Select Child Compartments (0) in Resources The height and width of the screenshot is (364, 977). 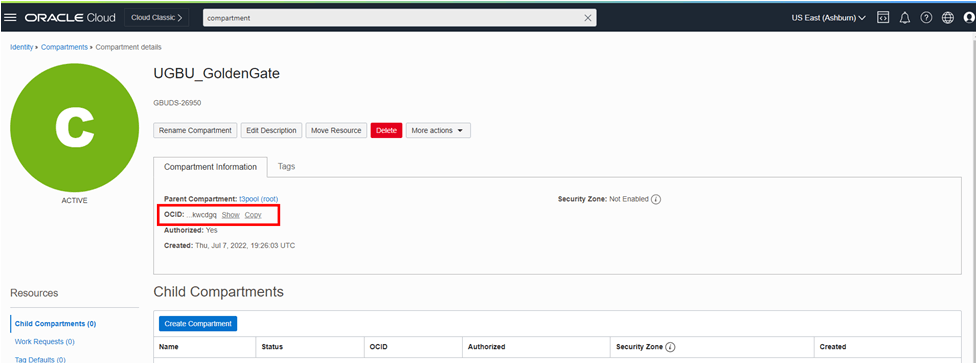(55, 324)
